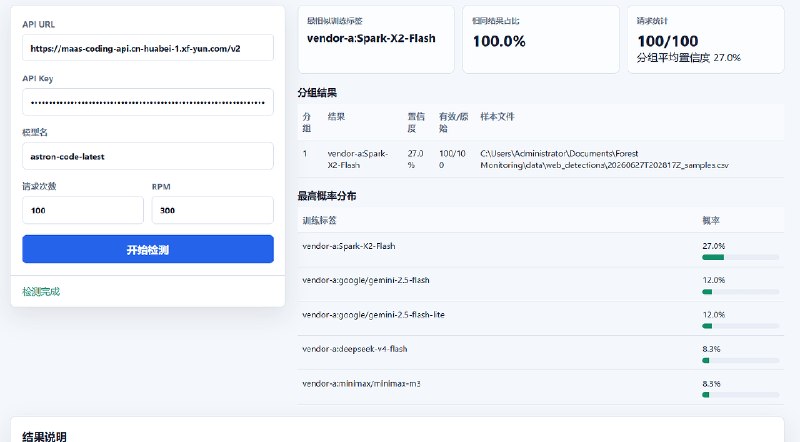Viewport: 800px width, 442px height.
Task: Click the 样本文件 column header
Action: click(x=497, y=117)
